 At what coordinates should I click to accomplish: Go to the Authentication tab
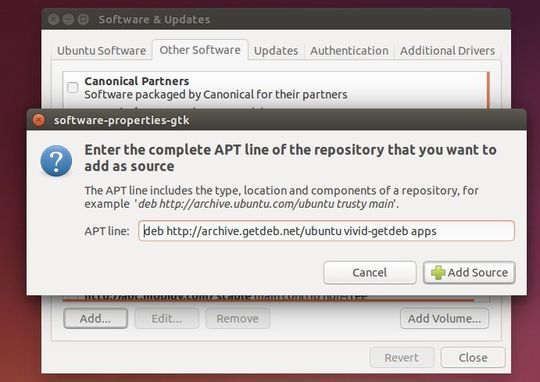point(349,51)
